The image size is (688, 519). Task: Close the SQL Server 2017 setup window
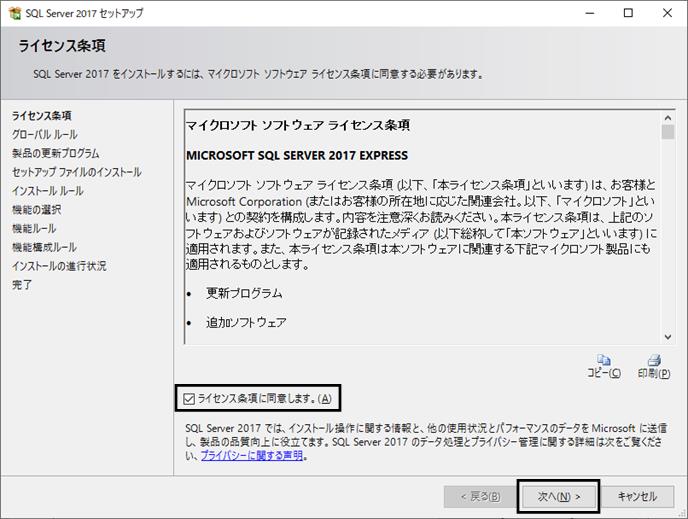coord(667,13)
